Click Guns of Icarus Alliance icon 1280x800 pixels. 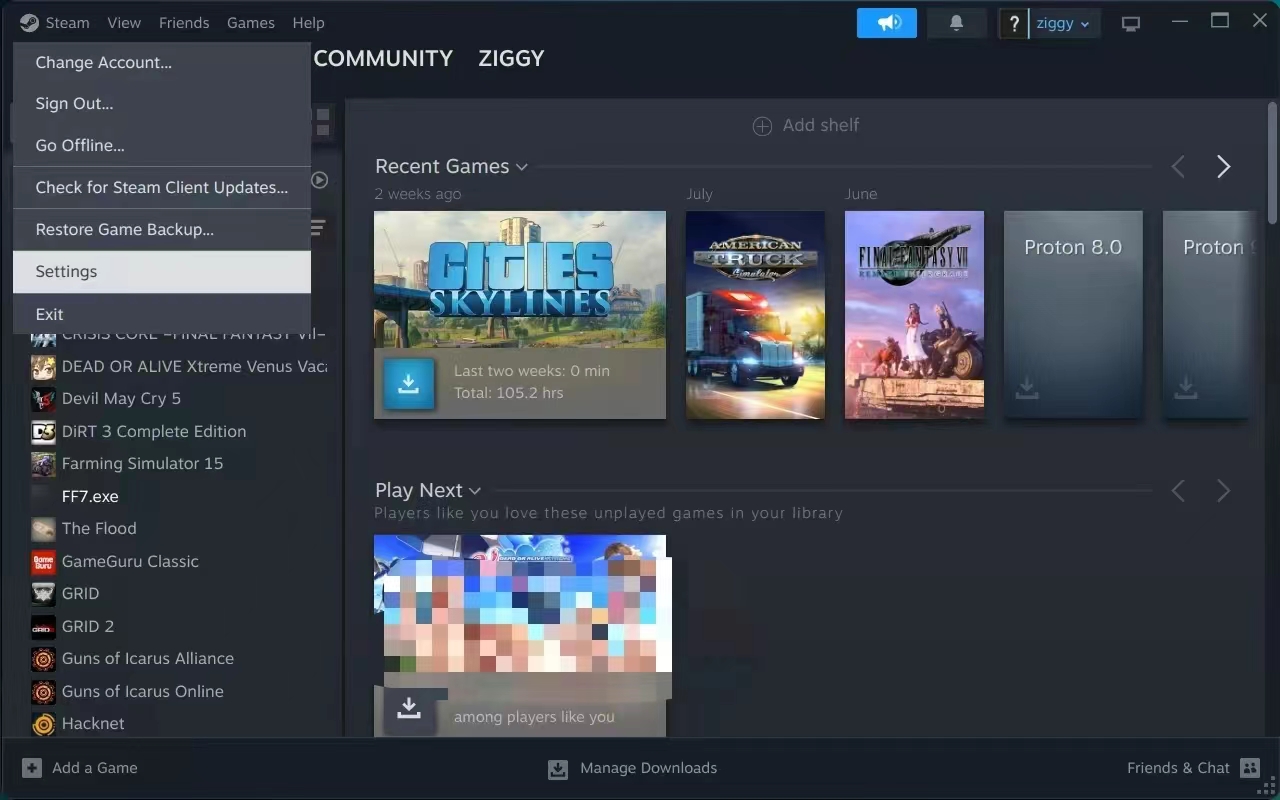tap(43, 659)
